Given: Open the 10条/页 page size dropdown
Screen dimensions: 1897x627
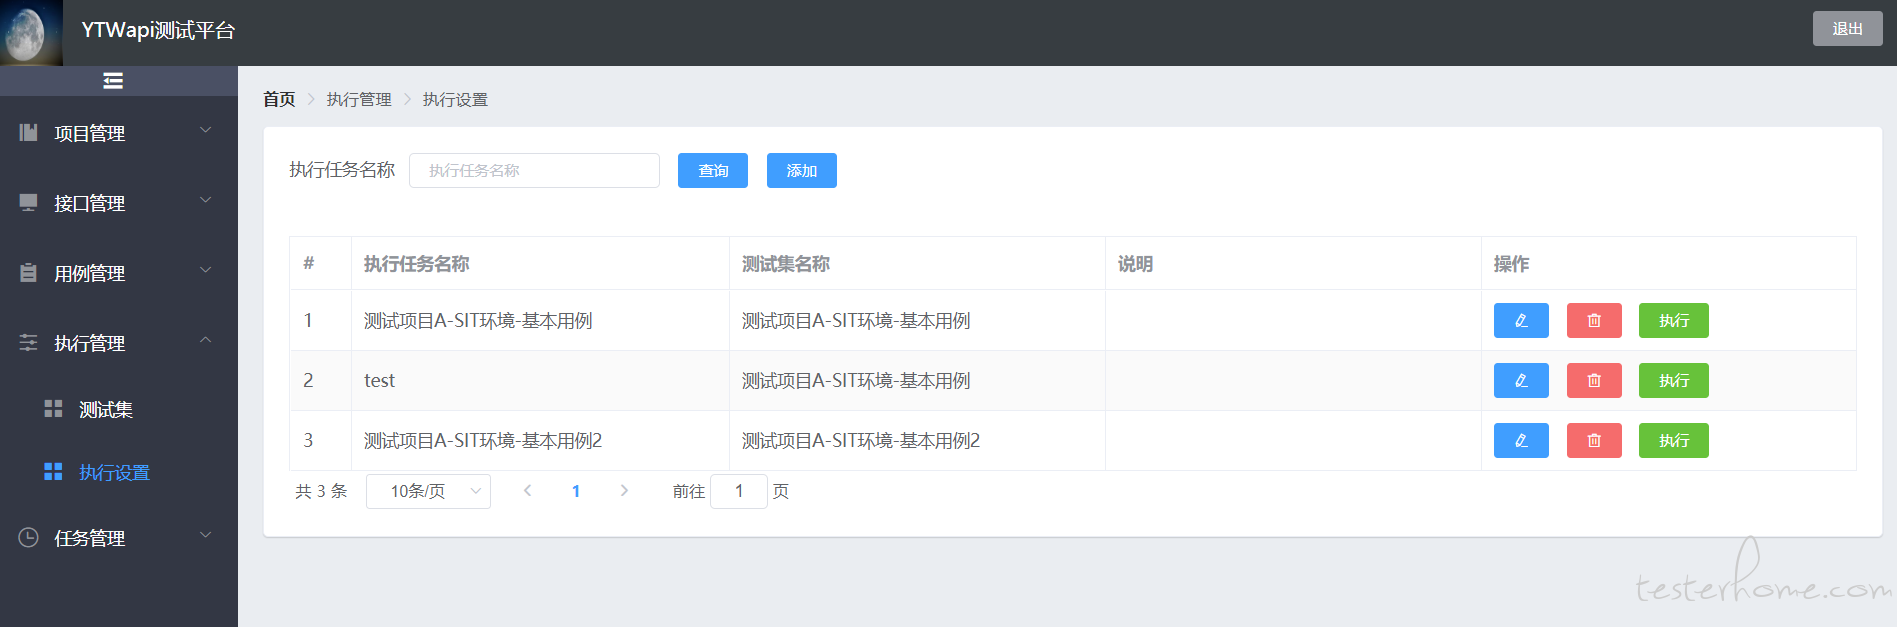Looking at the screenshot, I should pos(428,491).
